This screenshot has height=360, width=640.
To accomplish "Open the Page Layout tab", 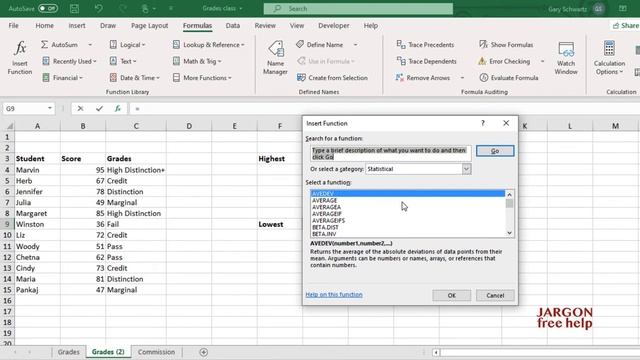I will pyautogui.click(x=149, y=25).
